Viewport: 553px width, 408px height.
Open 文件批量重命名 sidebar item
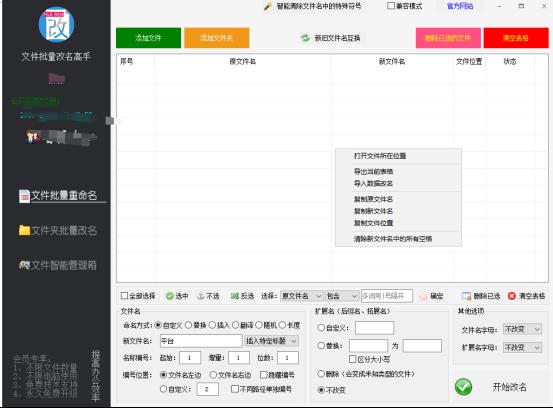click(58, 195)
